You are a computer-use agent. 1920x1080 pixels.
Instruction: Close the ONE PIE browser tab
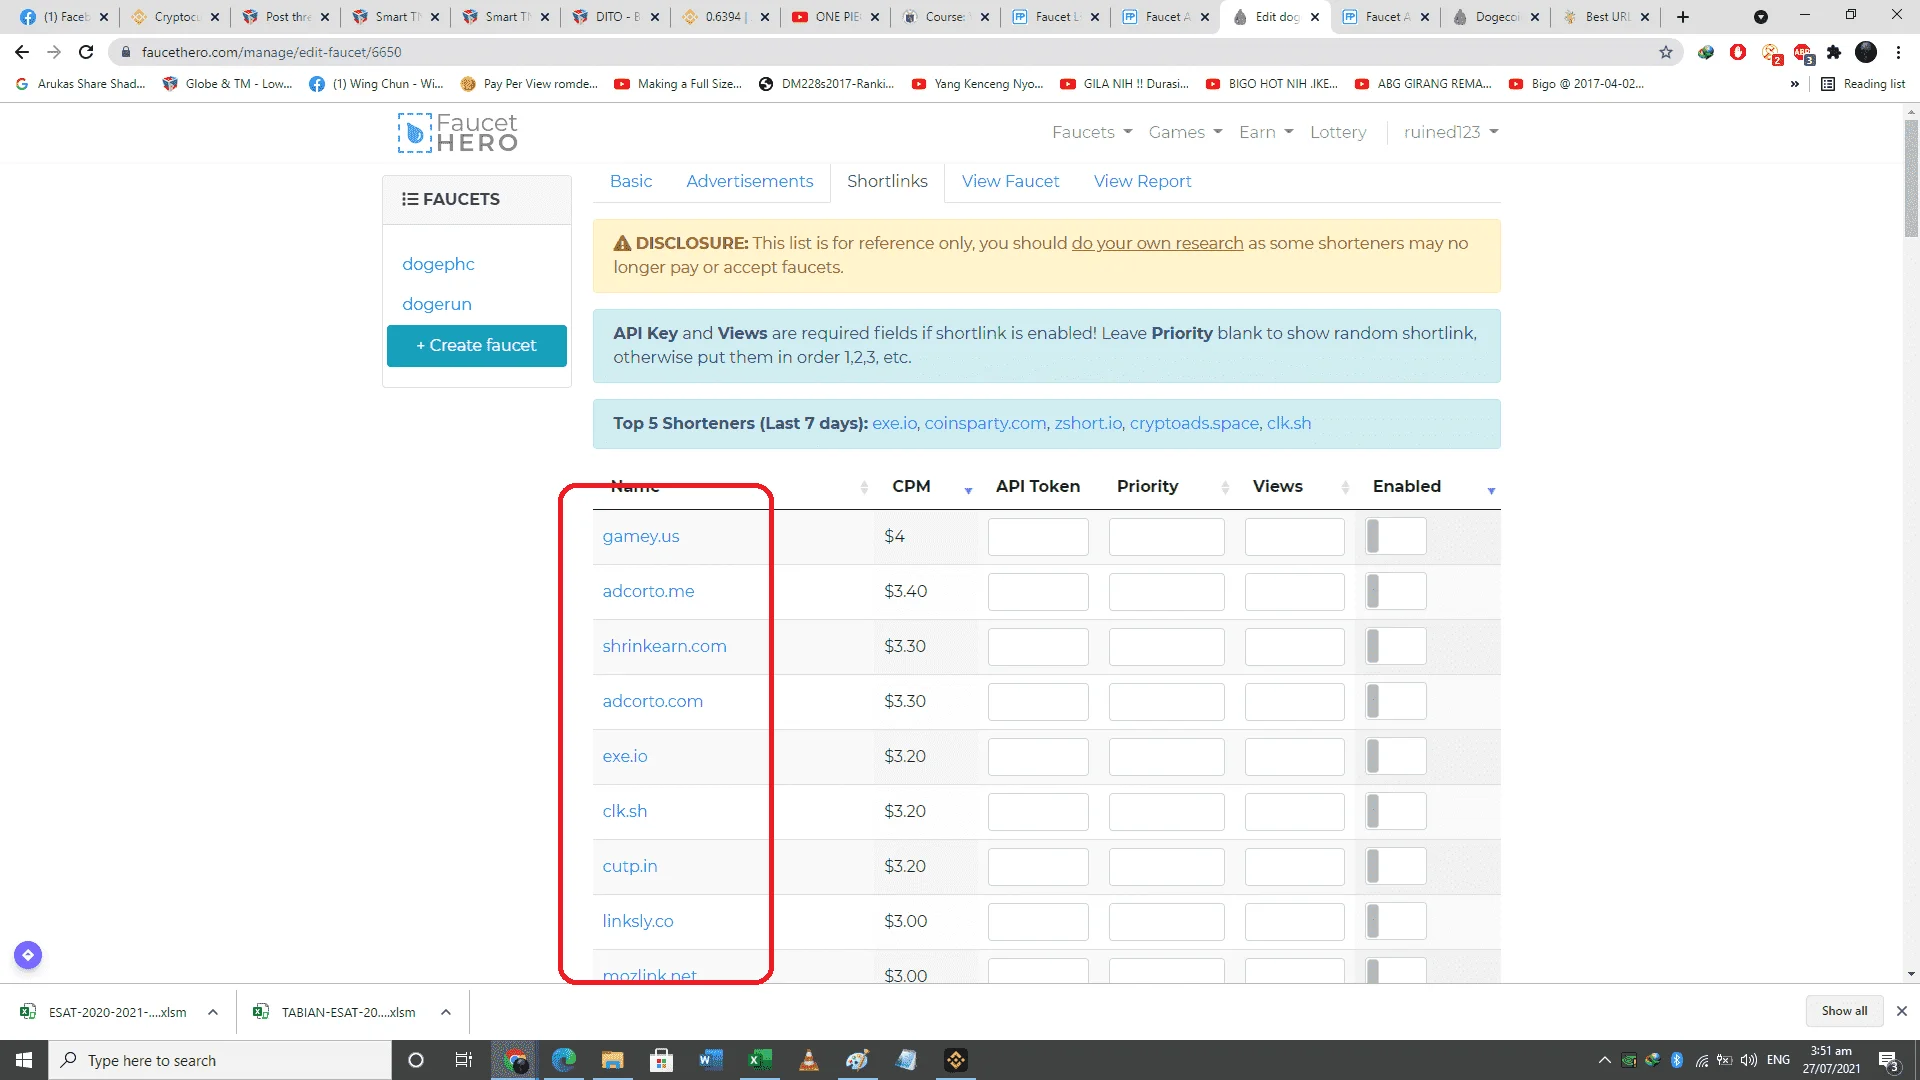coord(875,17)
